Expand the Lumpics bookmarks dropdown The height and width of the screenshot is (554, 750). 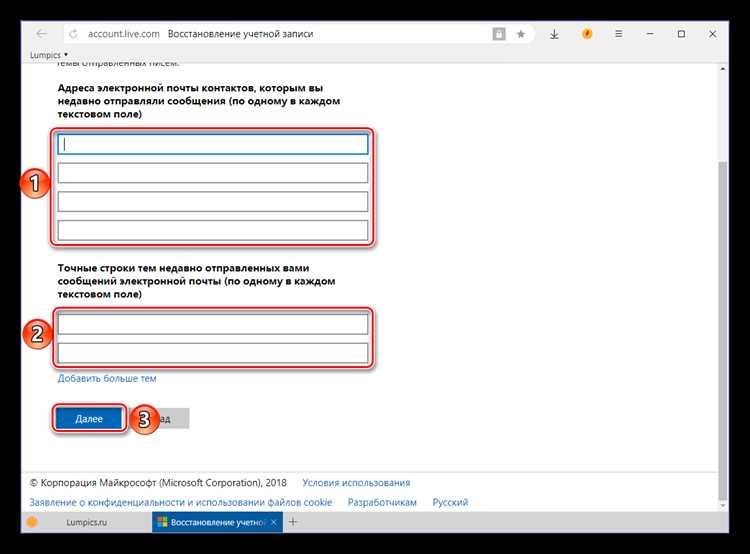pyautogui.click(x=49, y=55)
